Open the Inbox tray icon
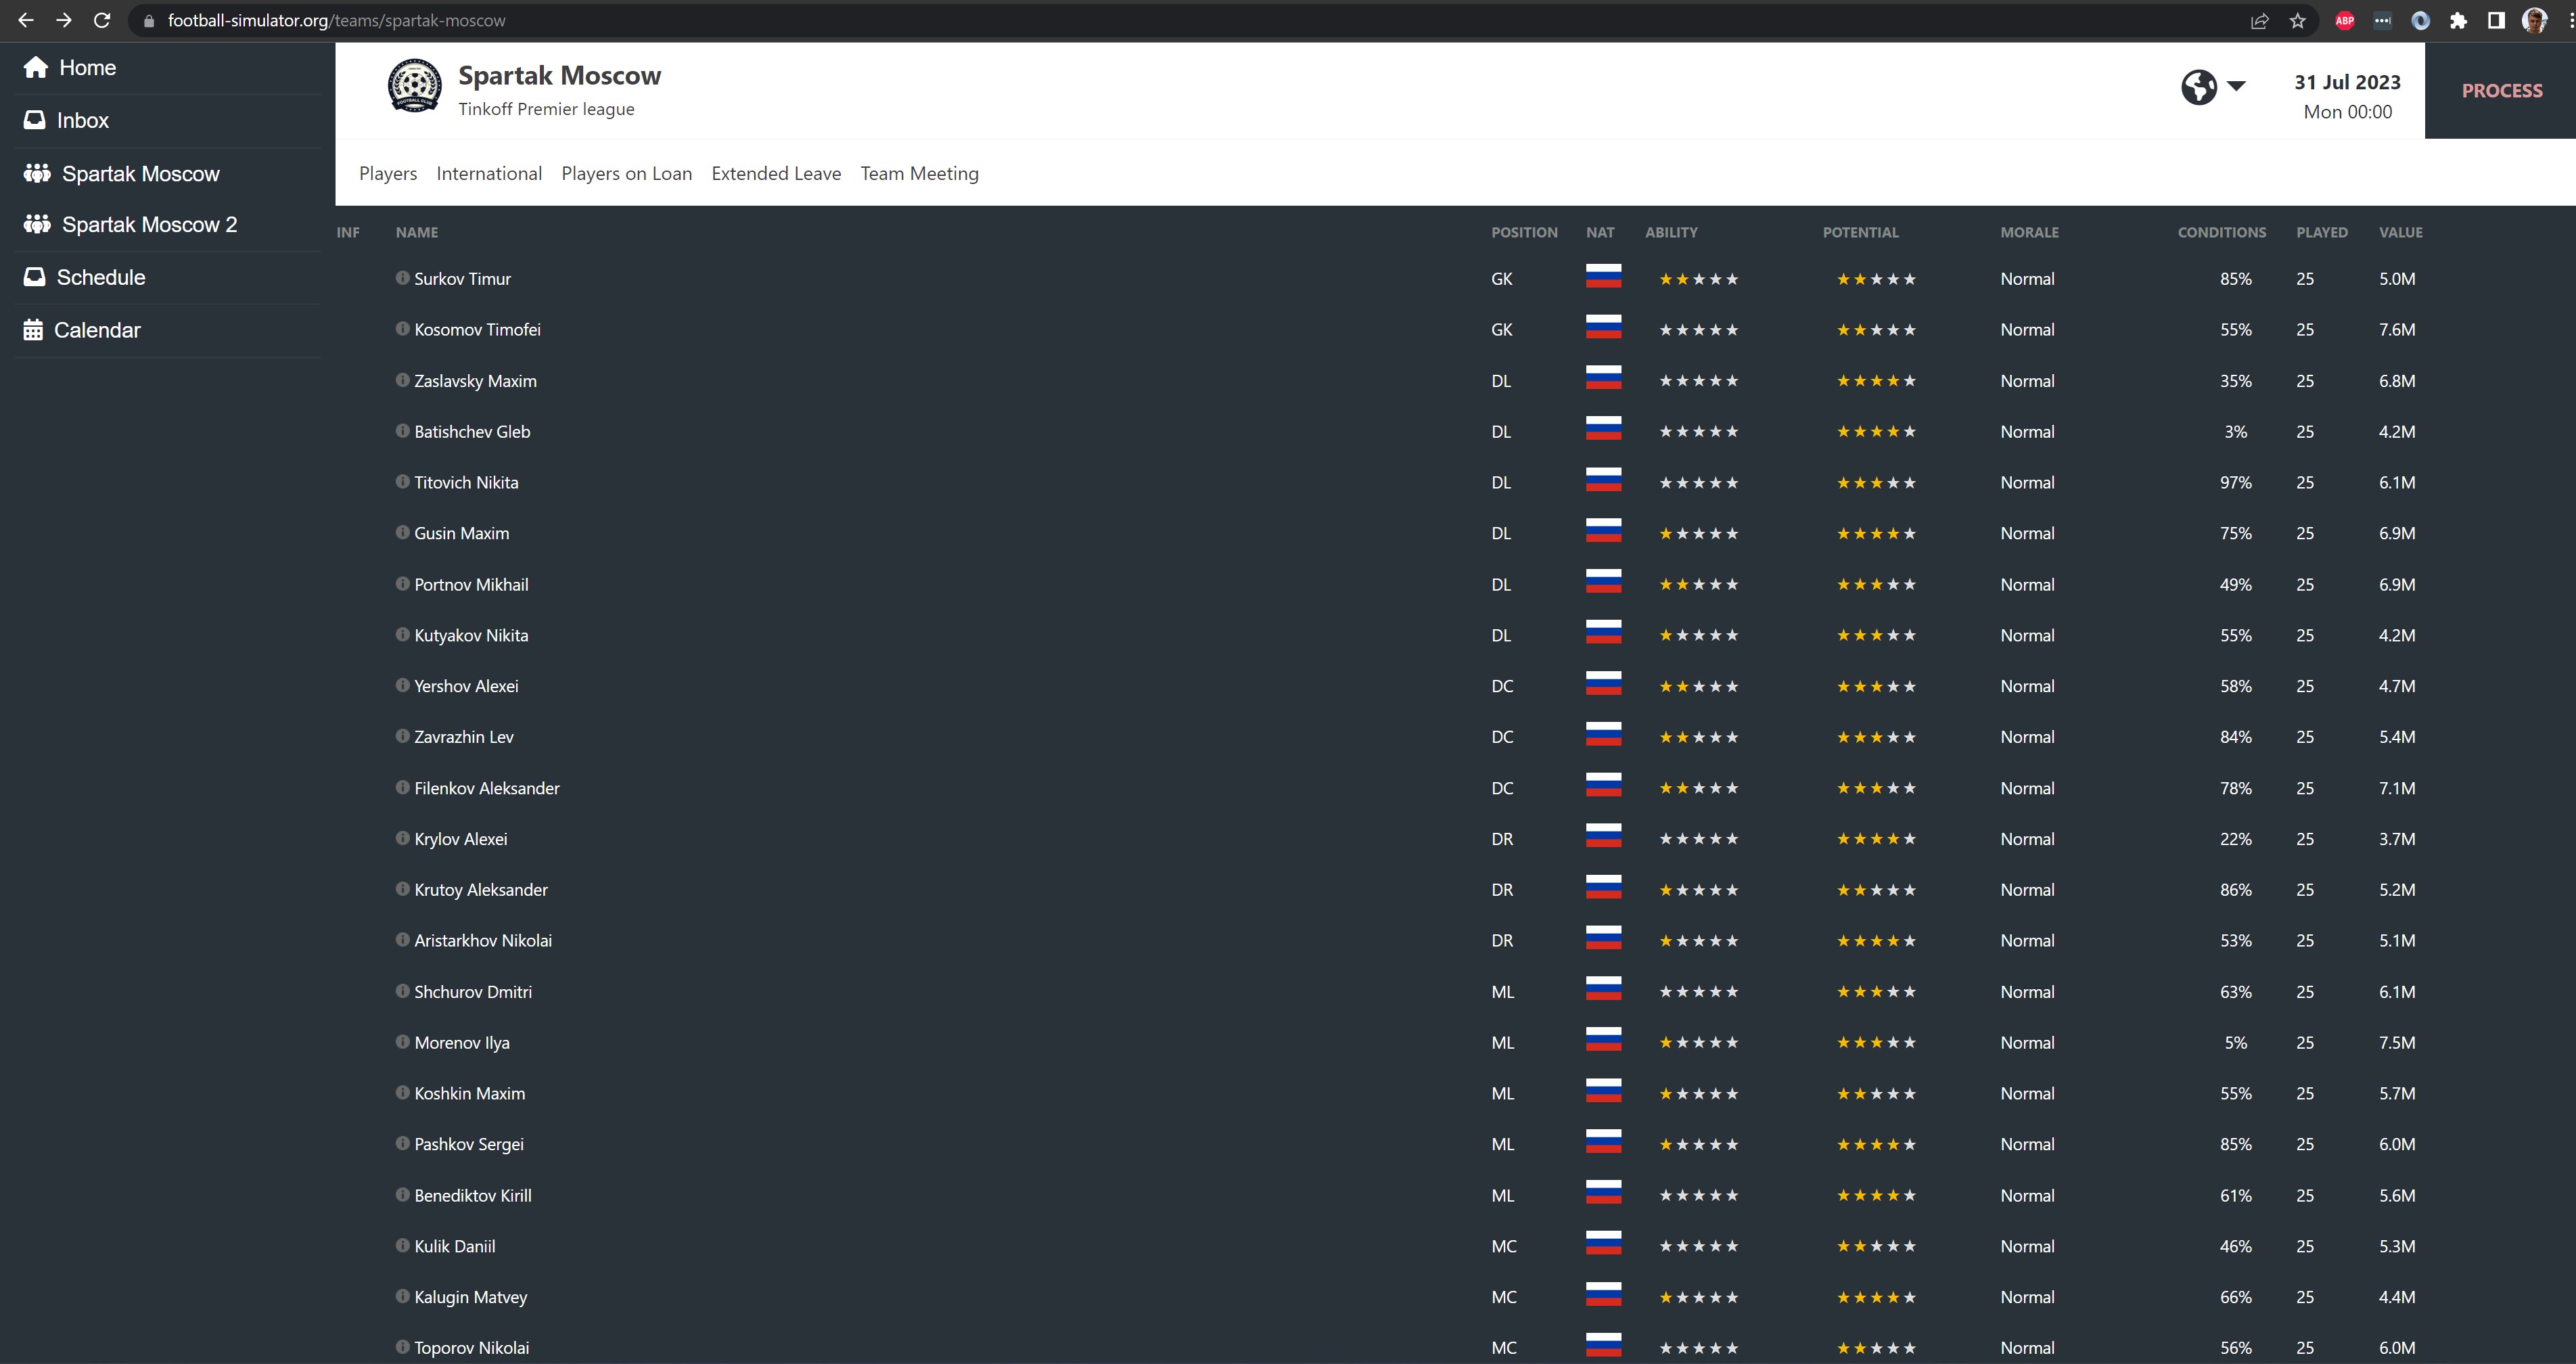Screen dimensions: 2576x1364 coord(34,120)
